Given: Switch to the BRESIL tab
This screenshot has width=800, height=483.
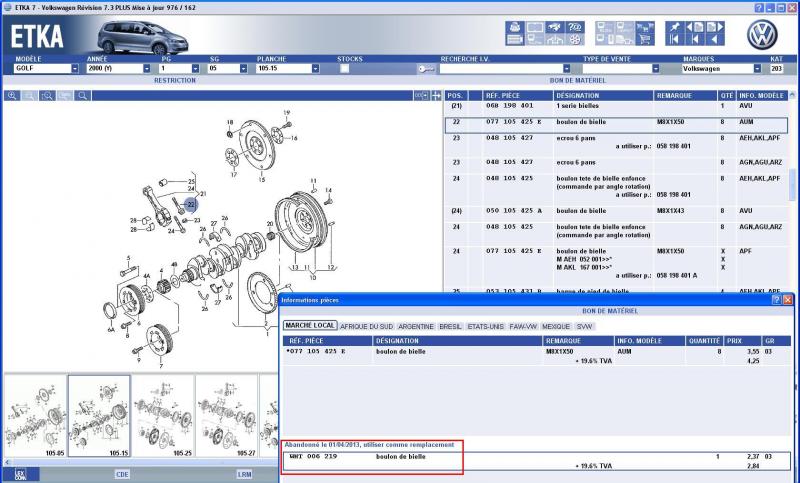Looking at the screenshot, I should coord(450,326).
